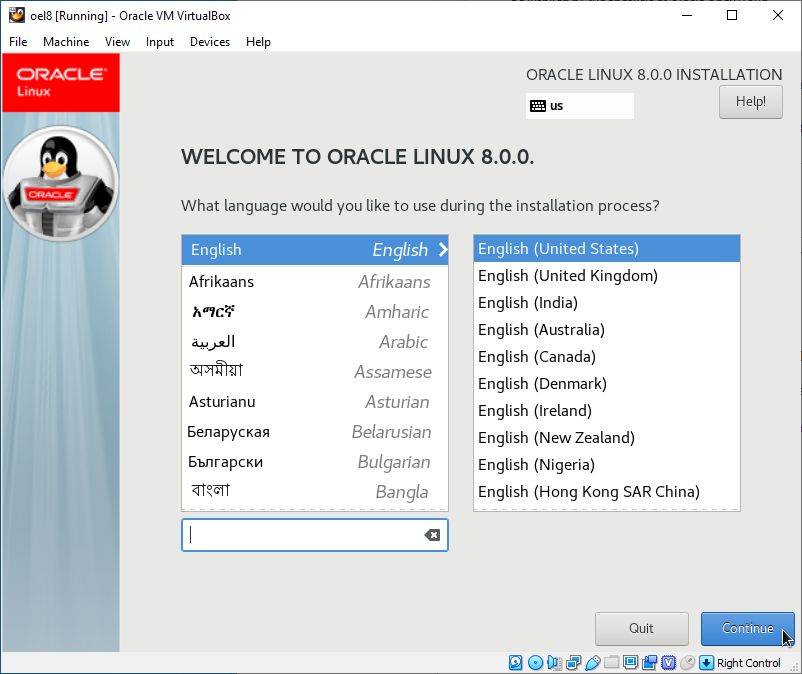Screen dimensions: 802x674
Task: Click the recording status icon
Action: click(x=650, y=663)
